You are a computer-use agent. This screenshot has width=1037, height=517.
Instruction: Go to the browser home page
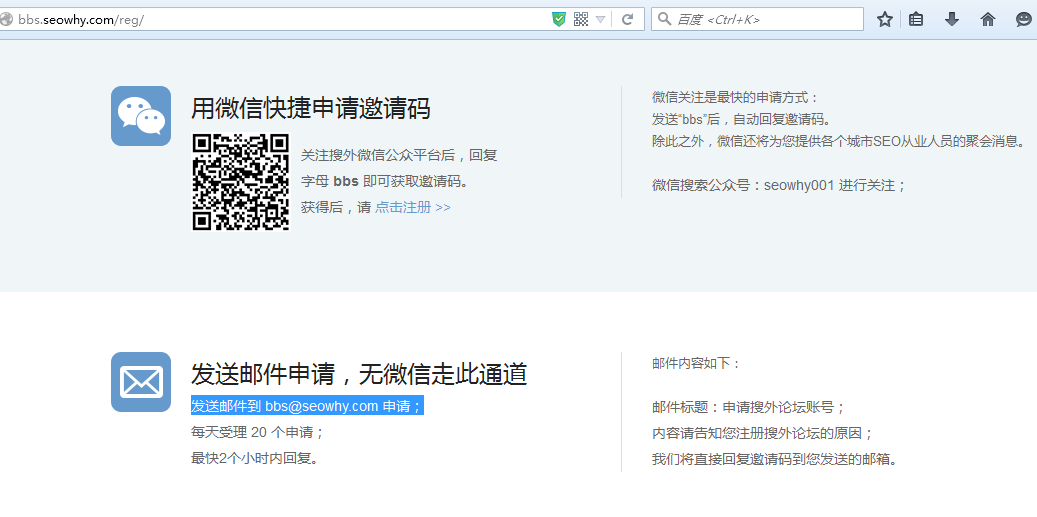click(x=988, y=19)
